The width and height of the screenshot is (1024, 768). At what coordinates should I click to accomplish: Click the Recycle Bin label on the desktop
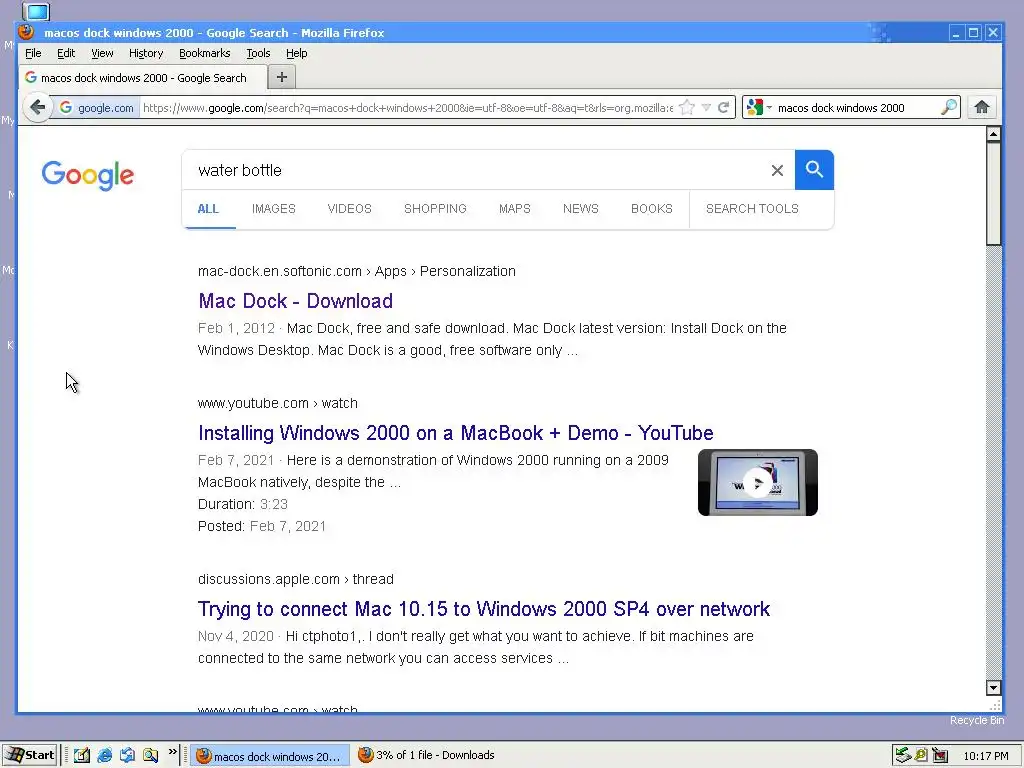pyautogui.click(x=977, y=720)
